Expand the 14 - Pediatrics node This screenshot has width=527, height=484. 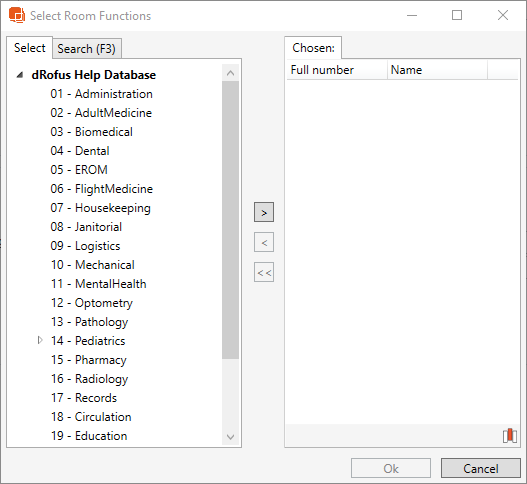pyautogui.click(x=40, y=340)
